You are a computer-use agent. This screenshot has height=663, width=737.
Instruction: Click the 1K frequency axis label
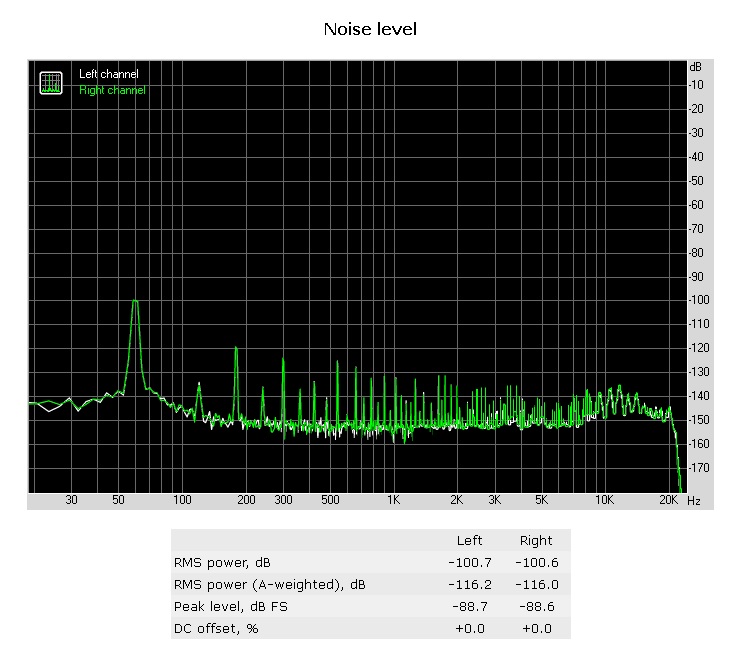tap(393, 500)
